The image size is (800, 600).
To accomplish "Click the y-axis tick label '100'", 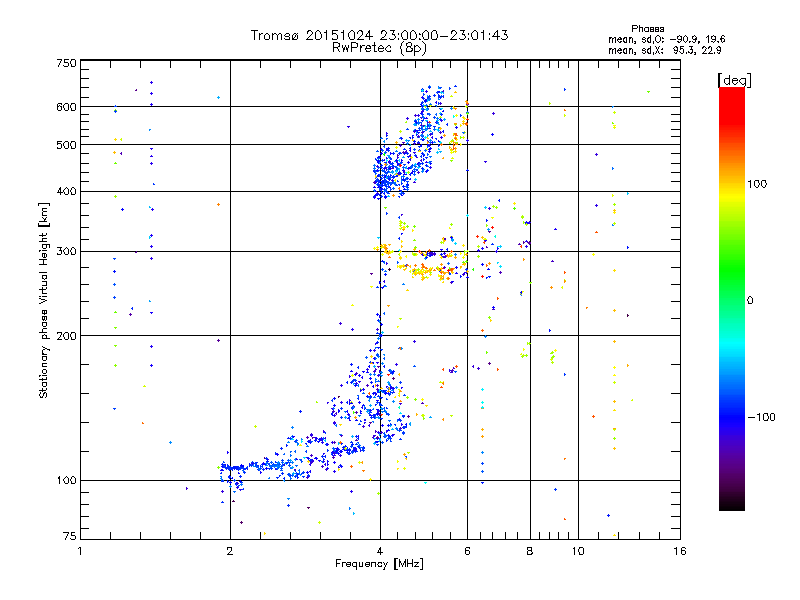I will click(x=66, y=480).
